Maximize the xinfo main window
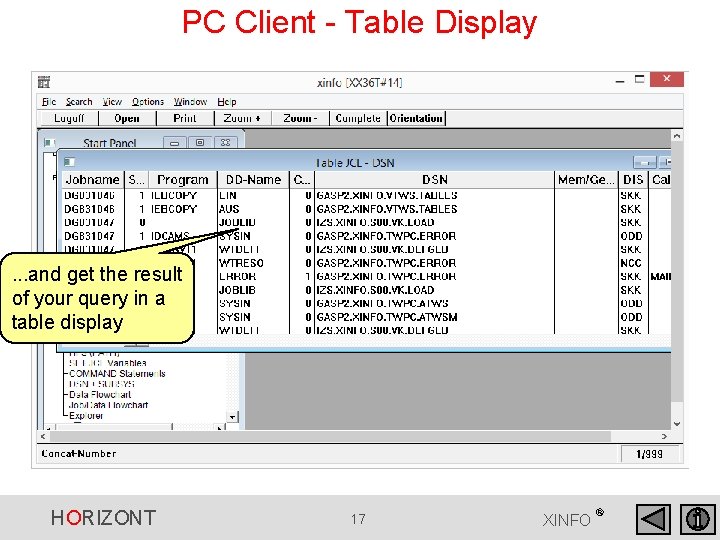 click(x=640, y=79)
